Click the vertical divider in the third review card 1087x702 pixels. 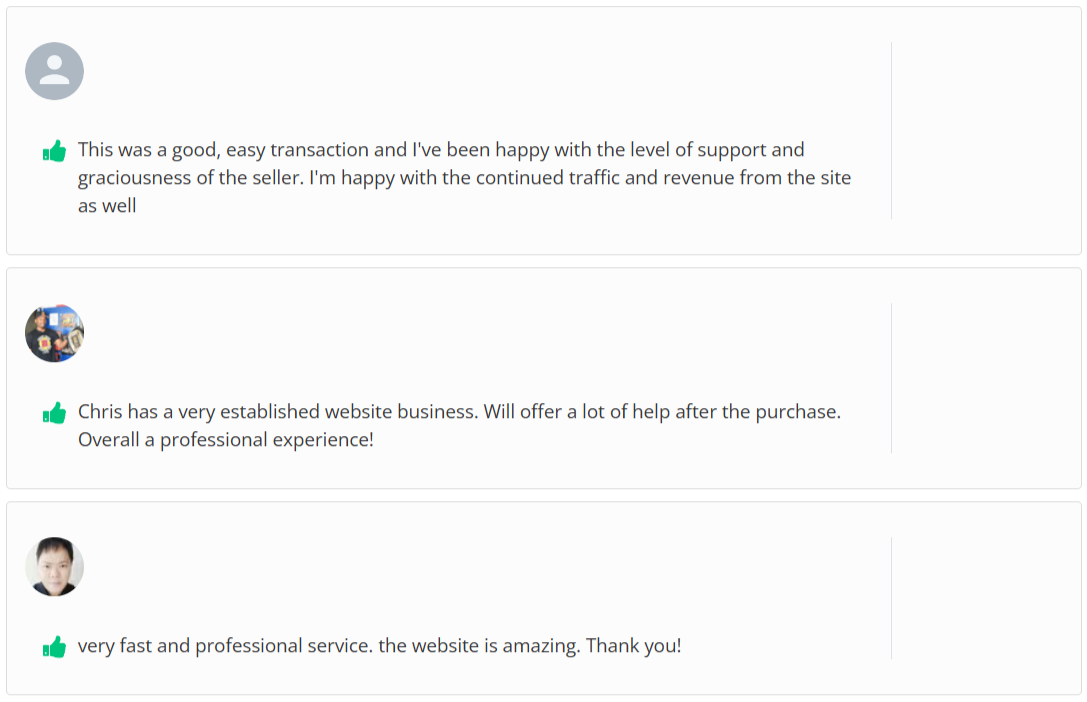coord(891,598)
